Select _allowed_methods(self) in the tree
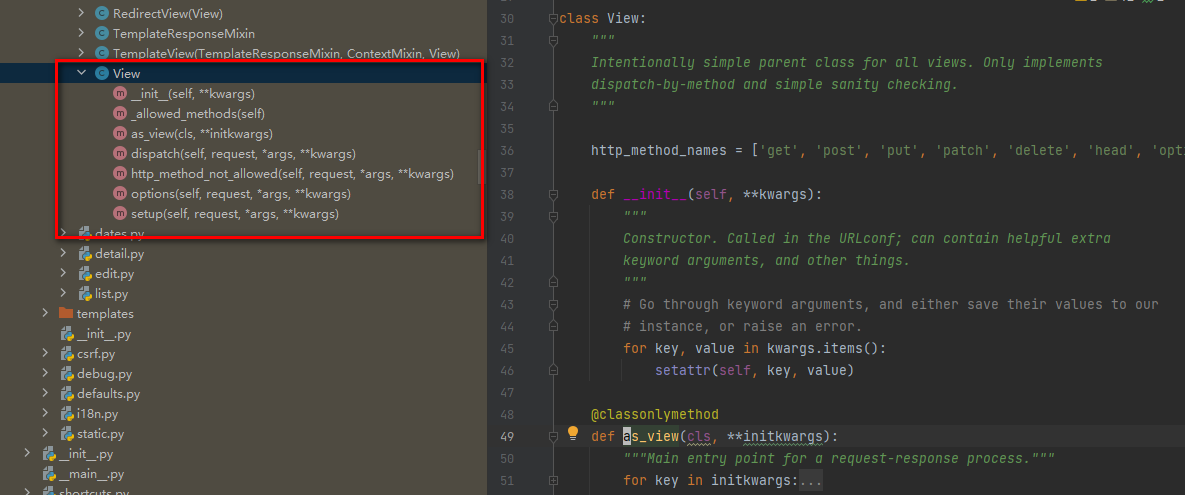 (198, 113)
